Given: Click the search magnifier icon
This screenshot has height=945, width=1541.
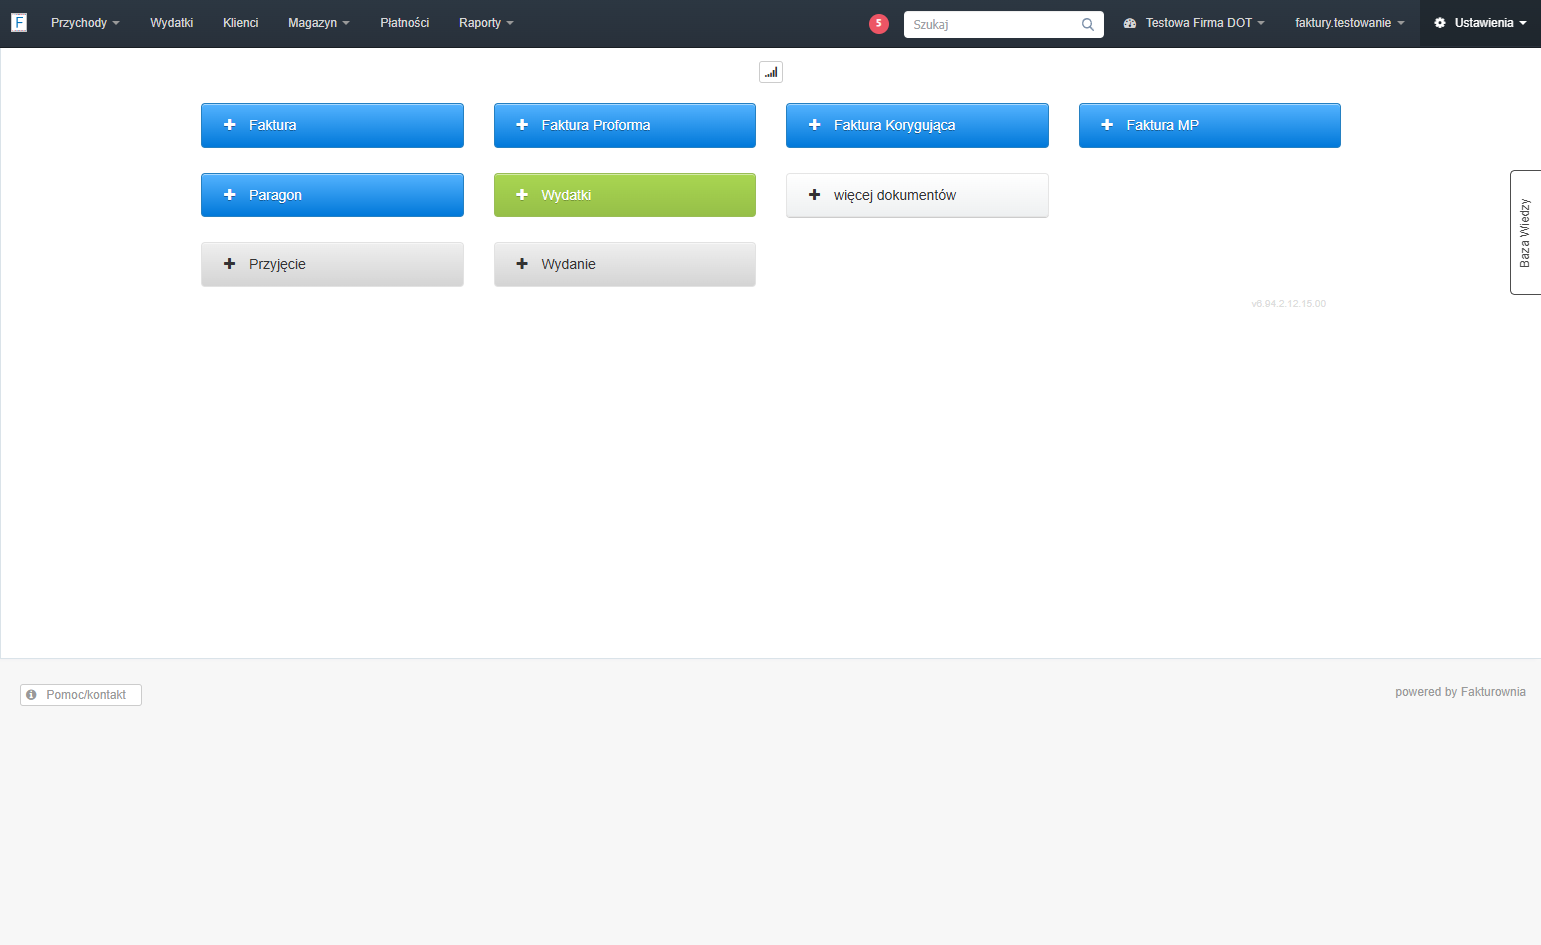Looking at the screenshot, I should point(1088,25).
